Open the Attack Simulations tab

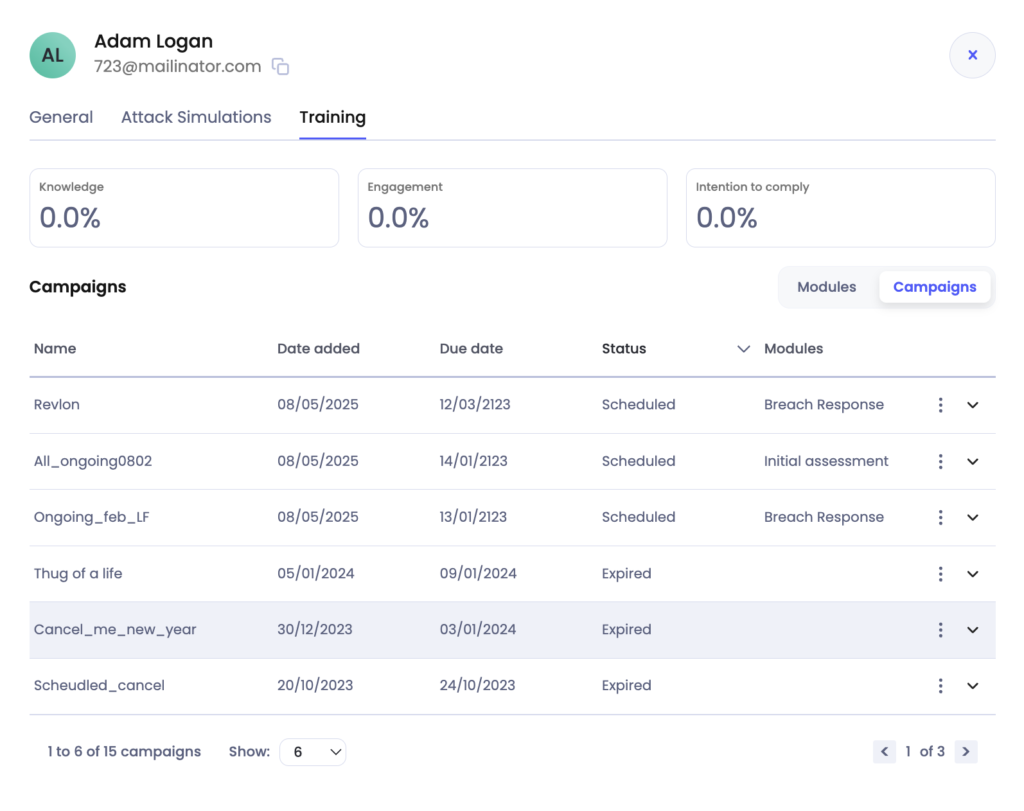[x=196, y=117]
